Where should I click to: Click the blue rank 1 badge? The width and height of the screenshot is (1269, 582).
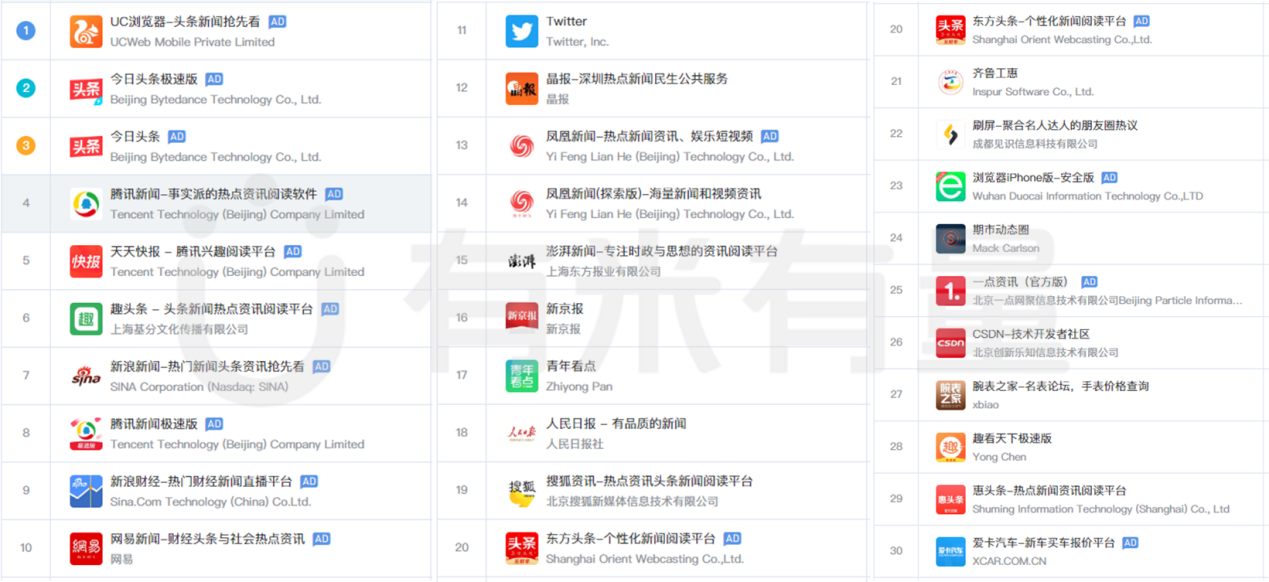26,31
